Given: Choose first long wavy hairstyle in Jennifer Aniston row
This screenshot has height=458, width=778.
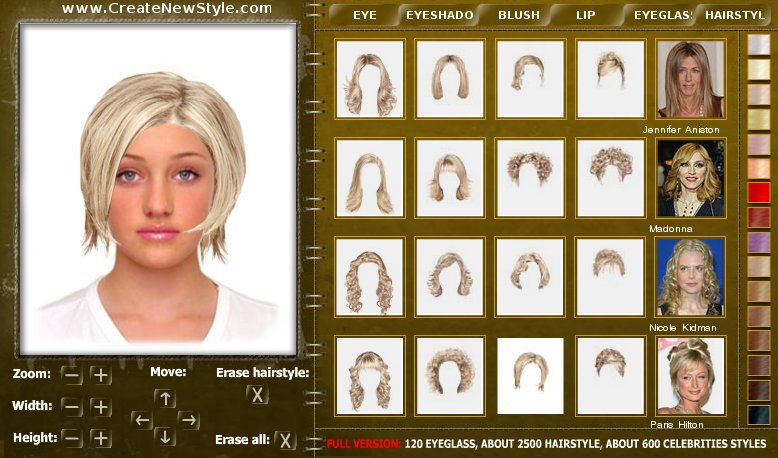Looking at the screenshot, I should 370,79.
